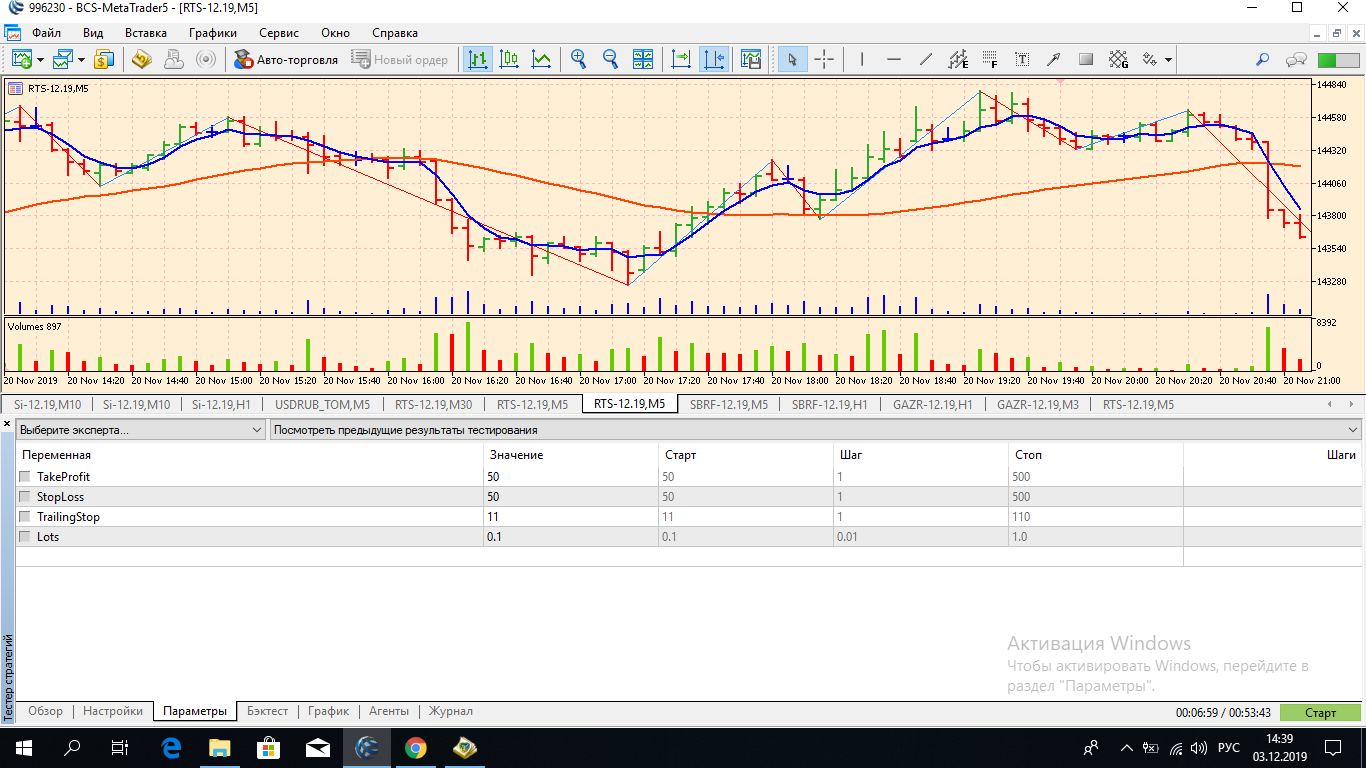Image resolution: width=1366 pixels, height=768 pixels.
Task: Select the Gann grid tool
Action: click(1118, 59)
